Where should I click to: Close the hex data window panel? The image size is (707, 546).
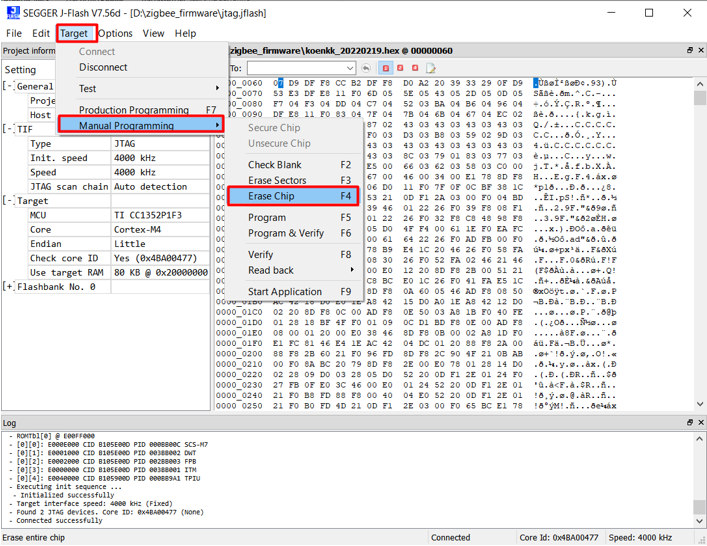[701, 50]
